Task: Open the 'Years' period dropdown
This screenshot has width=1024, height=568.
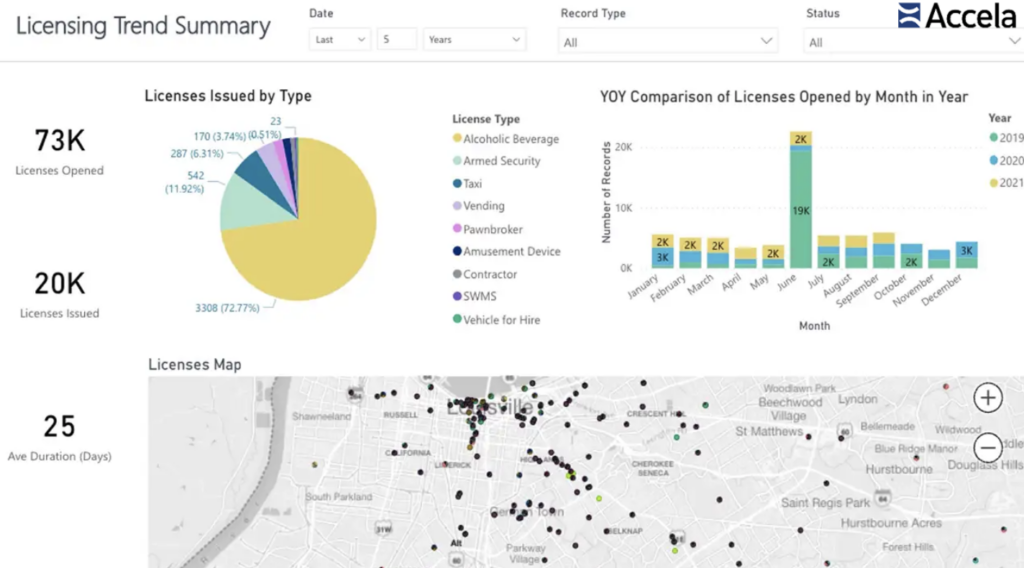Action: coord(474,40)
